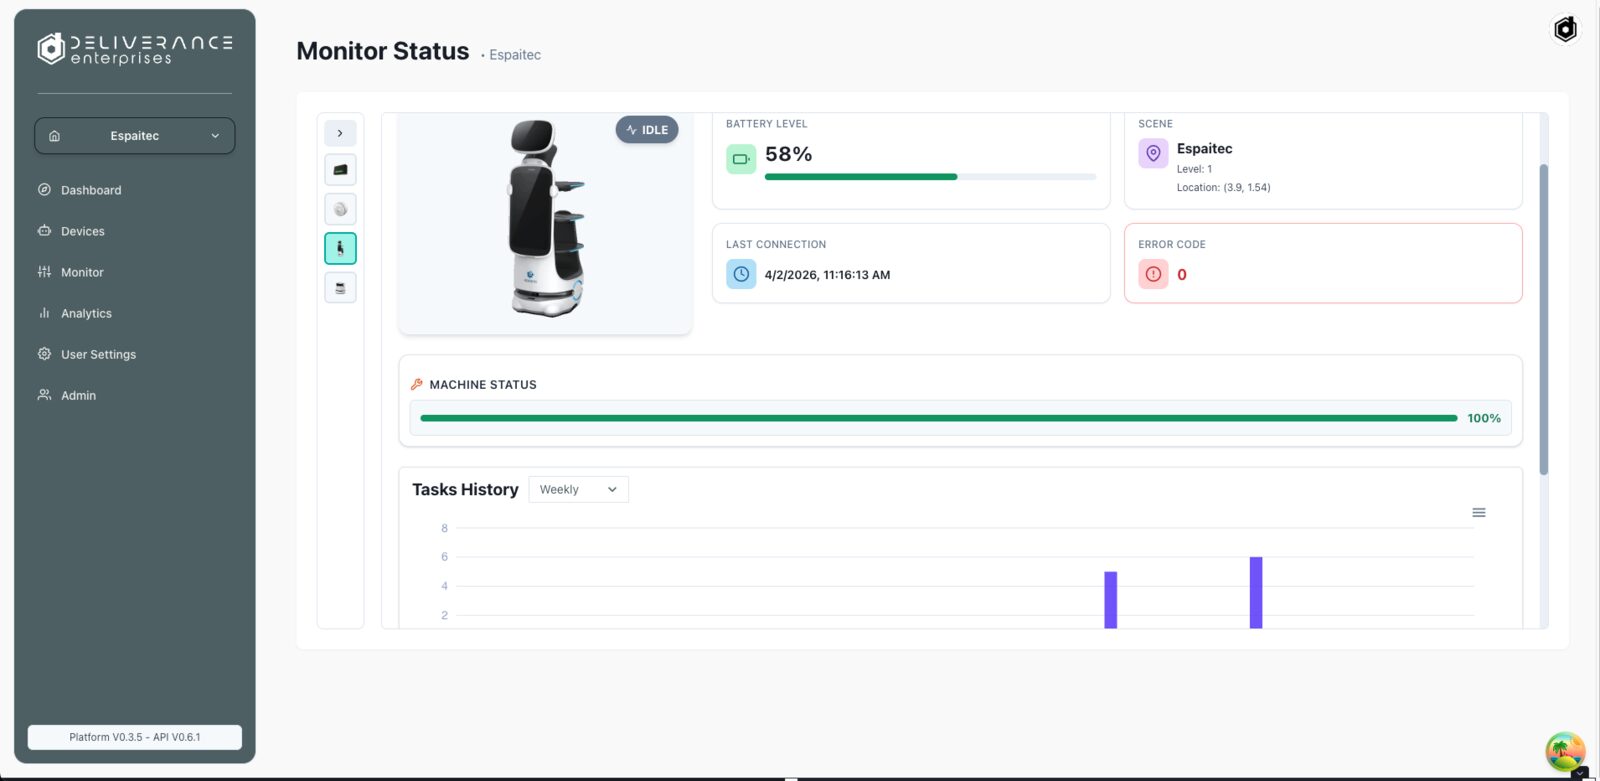This screenshot has height=781, width=1600.
Task: Click the IDLE status badge
Action: point(647,130)
